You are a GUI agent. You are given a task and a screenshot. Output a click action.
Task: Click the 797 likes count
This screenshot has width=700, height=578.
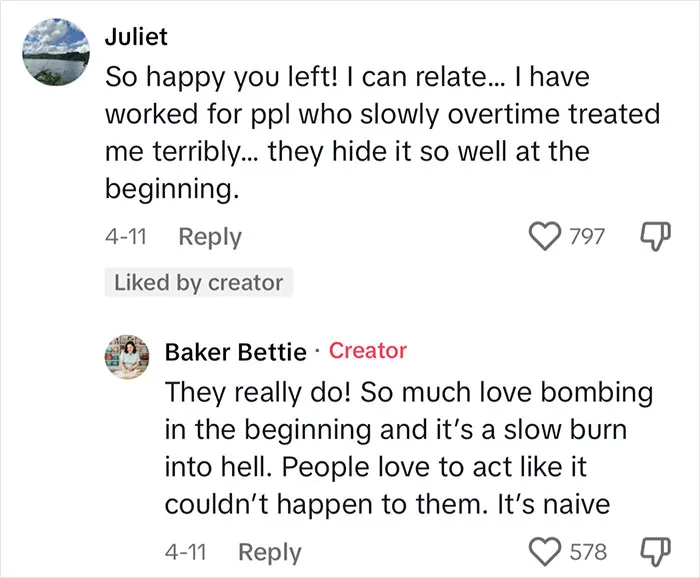587,237
